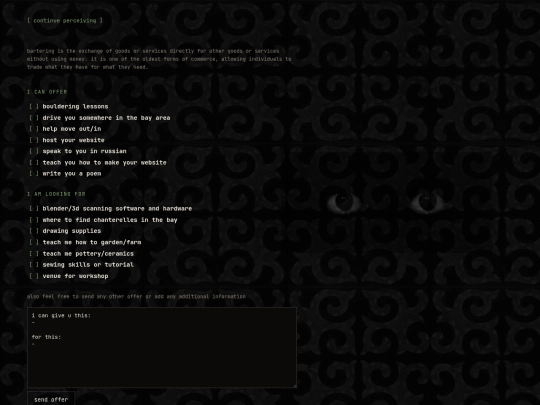The width and height of the screenshot is (540, 405).
Task: Click the also feel free to send text
Action: pyautogui.click(x=136, y=297)
